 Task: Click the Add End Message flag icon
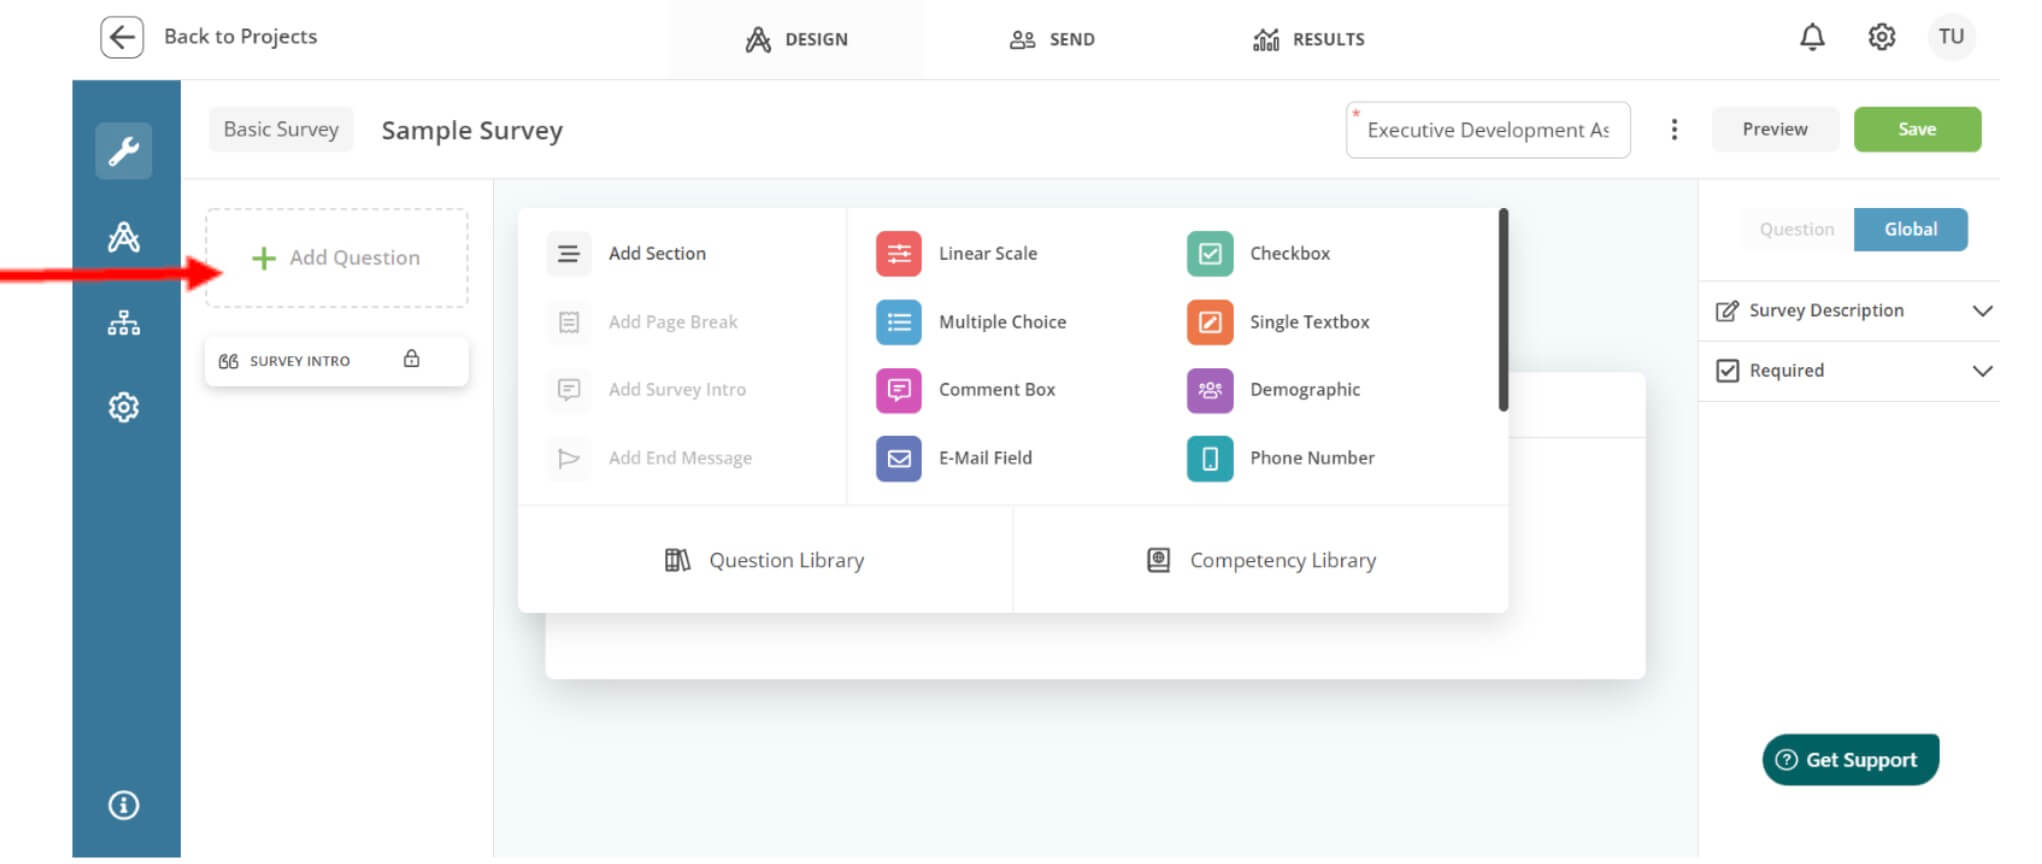(568, 458)
